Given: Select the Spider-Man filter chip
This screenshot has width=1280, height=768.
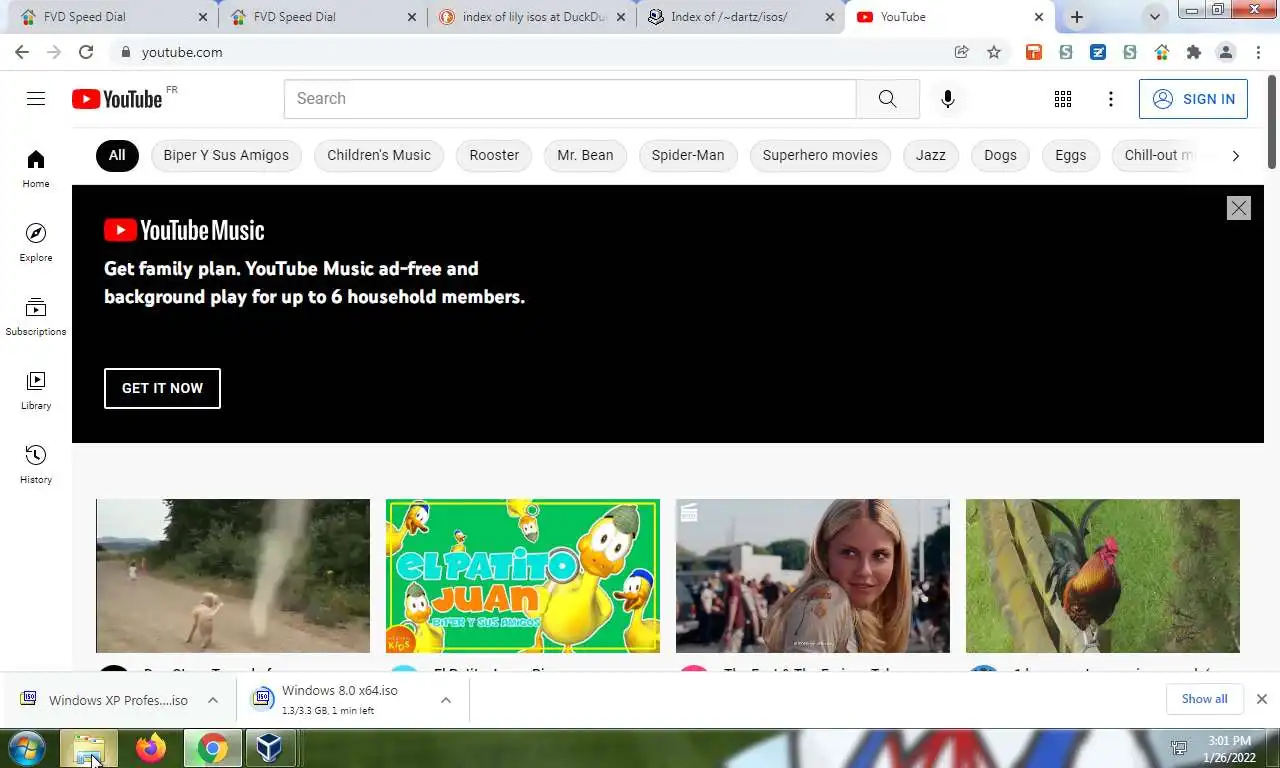Looking at the screenshot, I should pyautogui.click(x=688, y=155).
